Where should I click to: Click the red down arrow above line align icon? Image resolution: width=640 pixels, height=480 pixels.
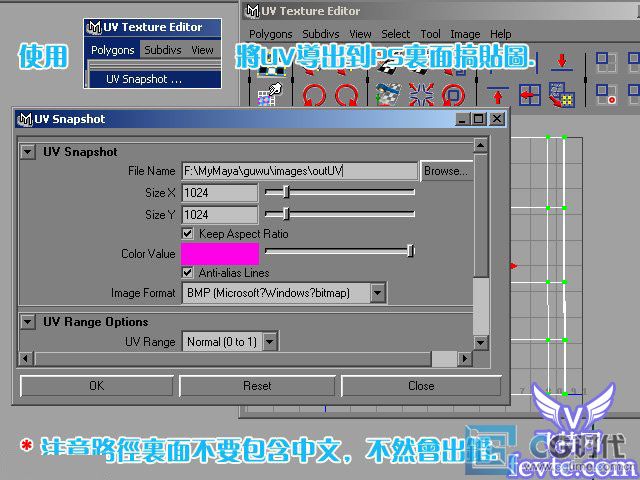tap(562, 62)
